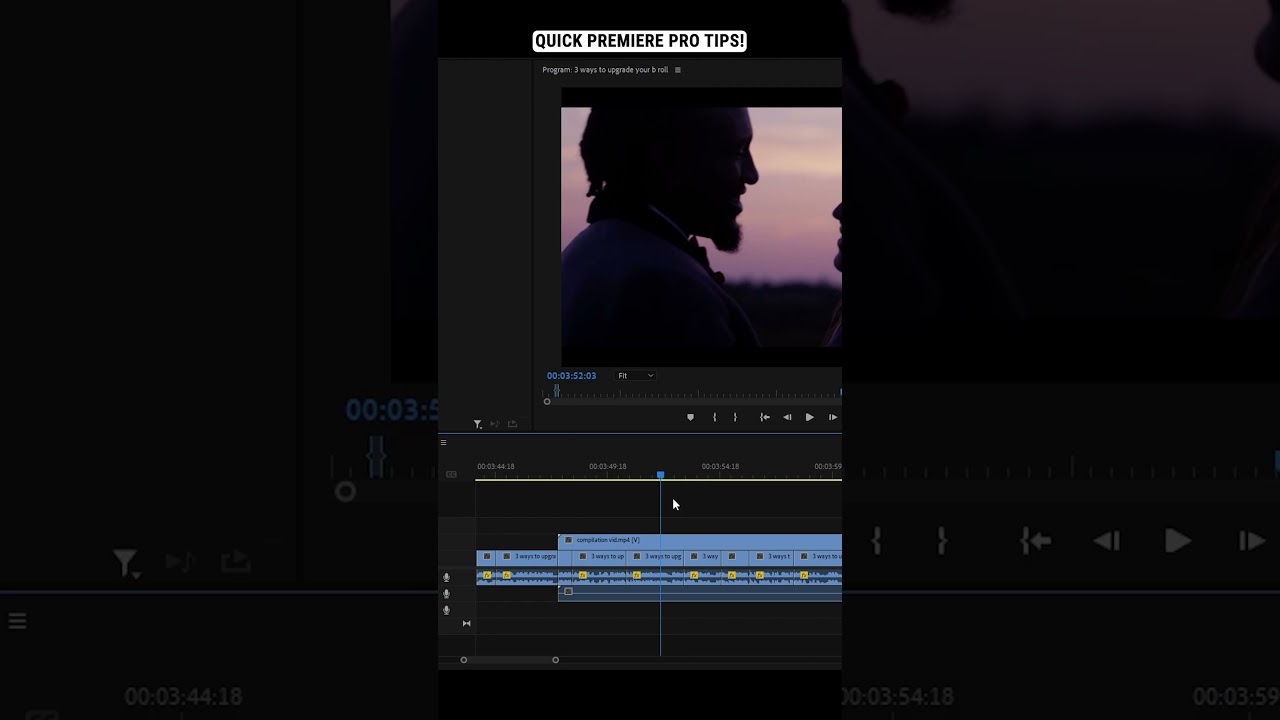Click the Mark In button

714,417
